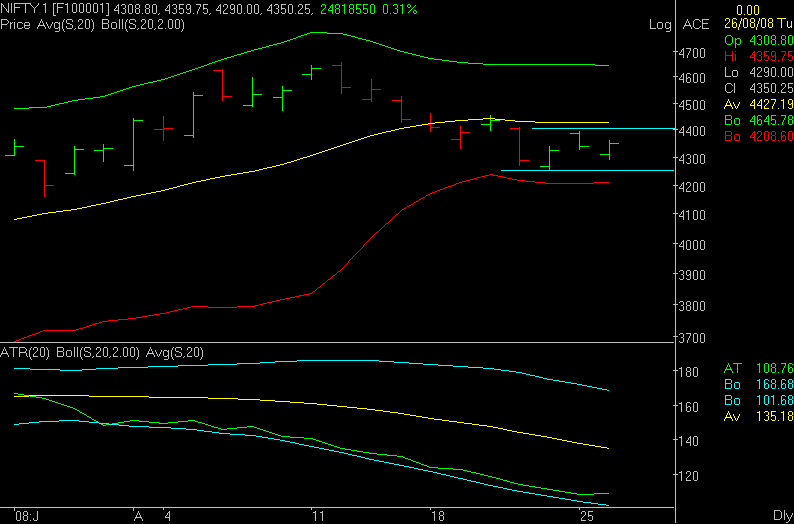Select the Hi 4359.75 high value

pos(758,56)
